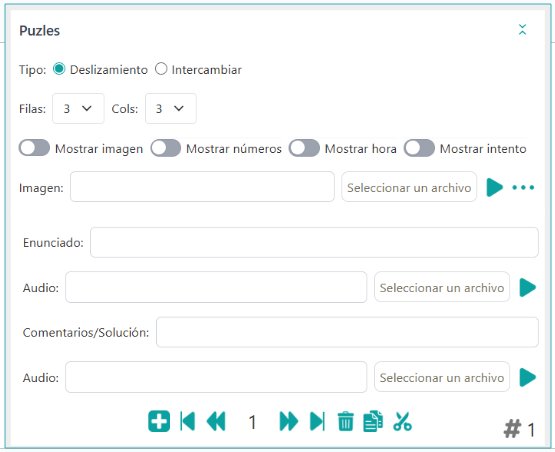Open more image options ellipsis
The height and width of the screenshot is (452, 555).
pos(523,187)
